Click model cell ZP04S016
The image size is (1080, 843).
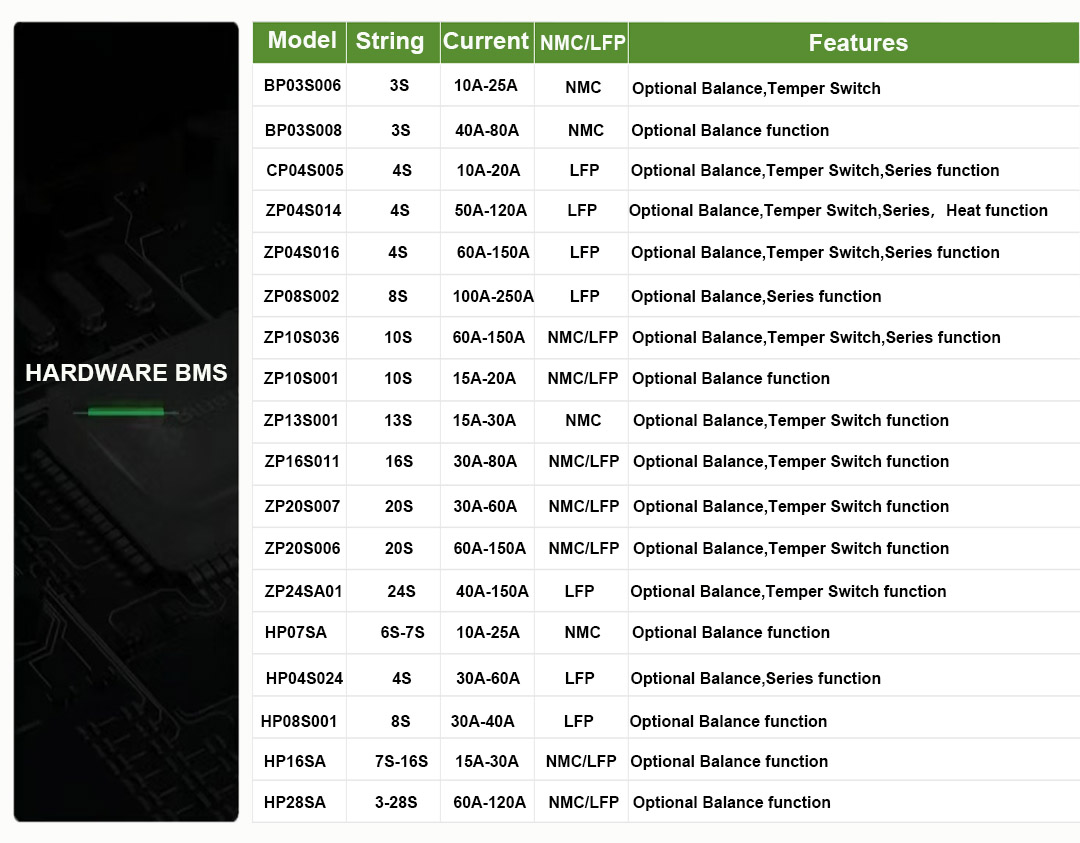click(x=302, y=252)
